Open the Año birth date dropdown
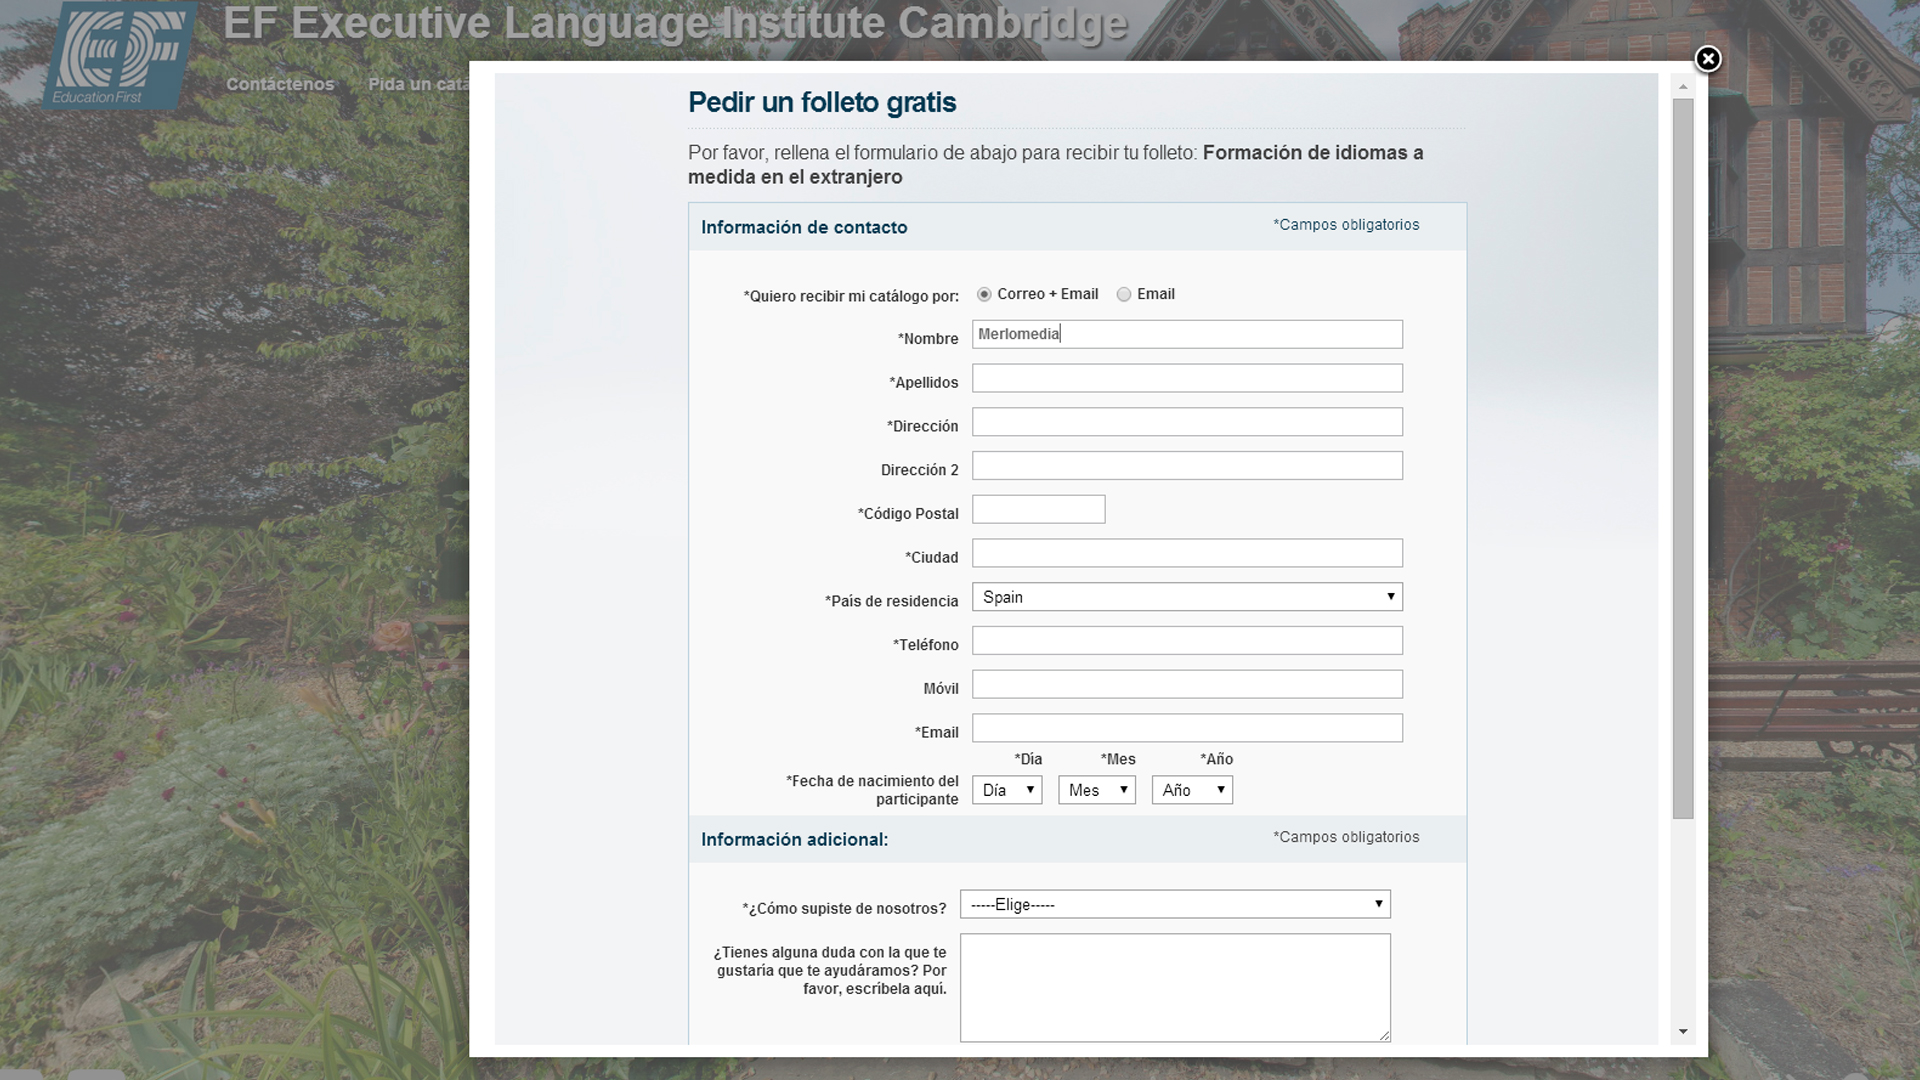The image size is (1920, 1080). [x=1191, y=790]
